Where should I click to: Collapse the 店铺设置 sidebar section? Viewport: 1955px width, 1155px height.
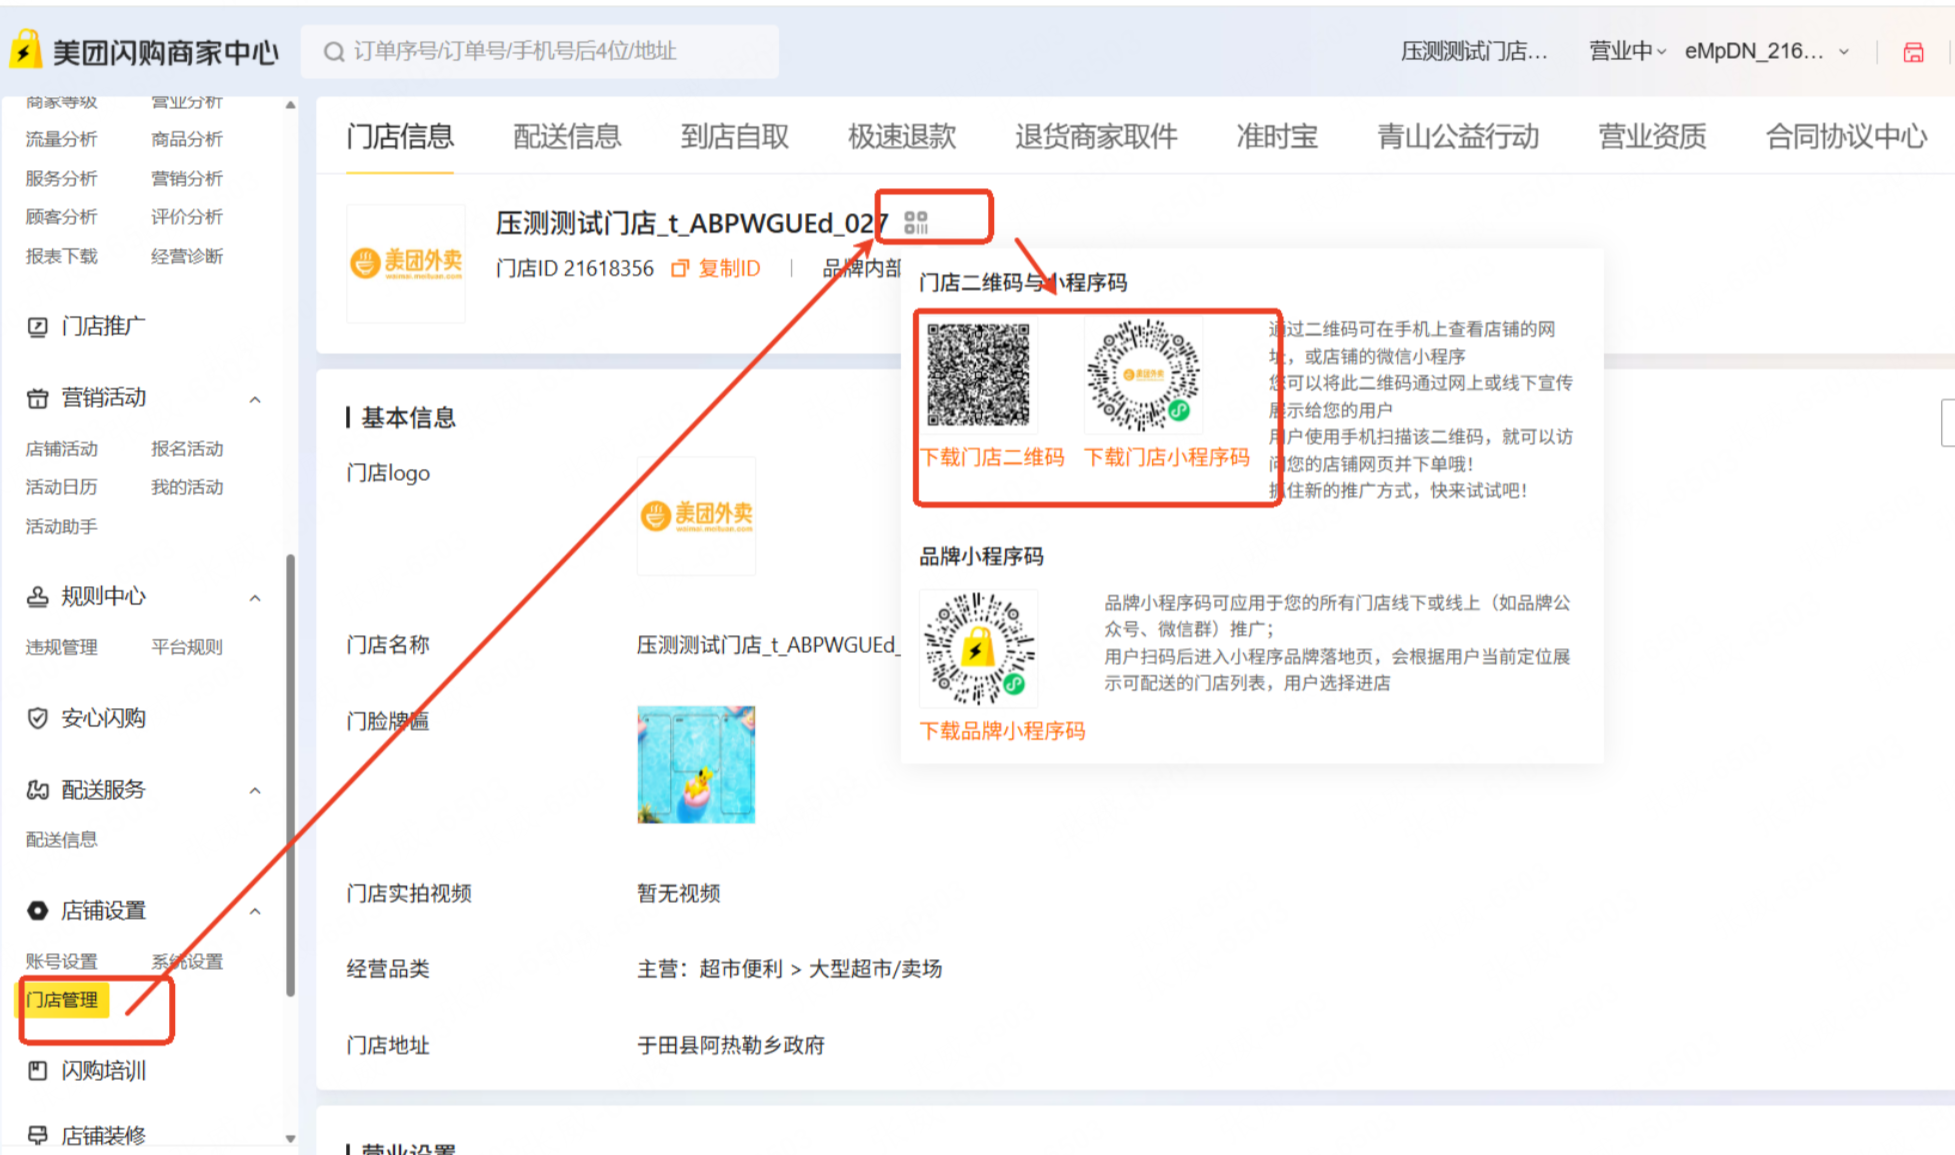(x=255, y=911)
